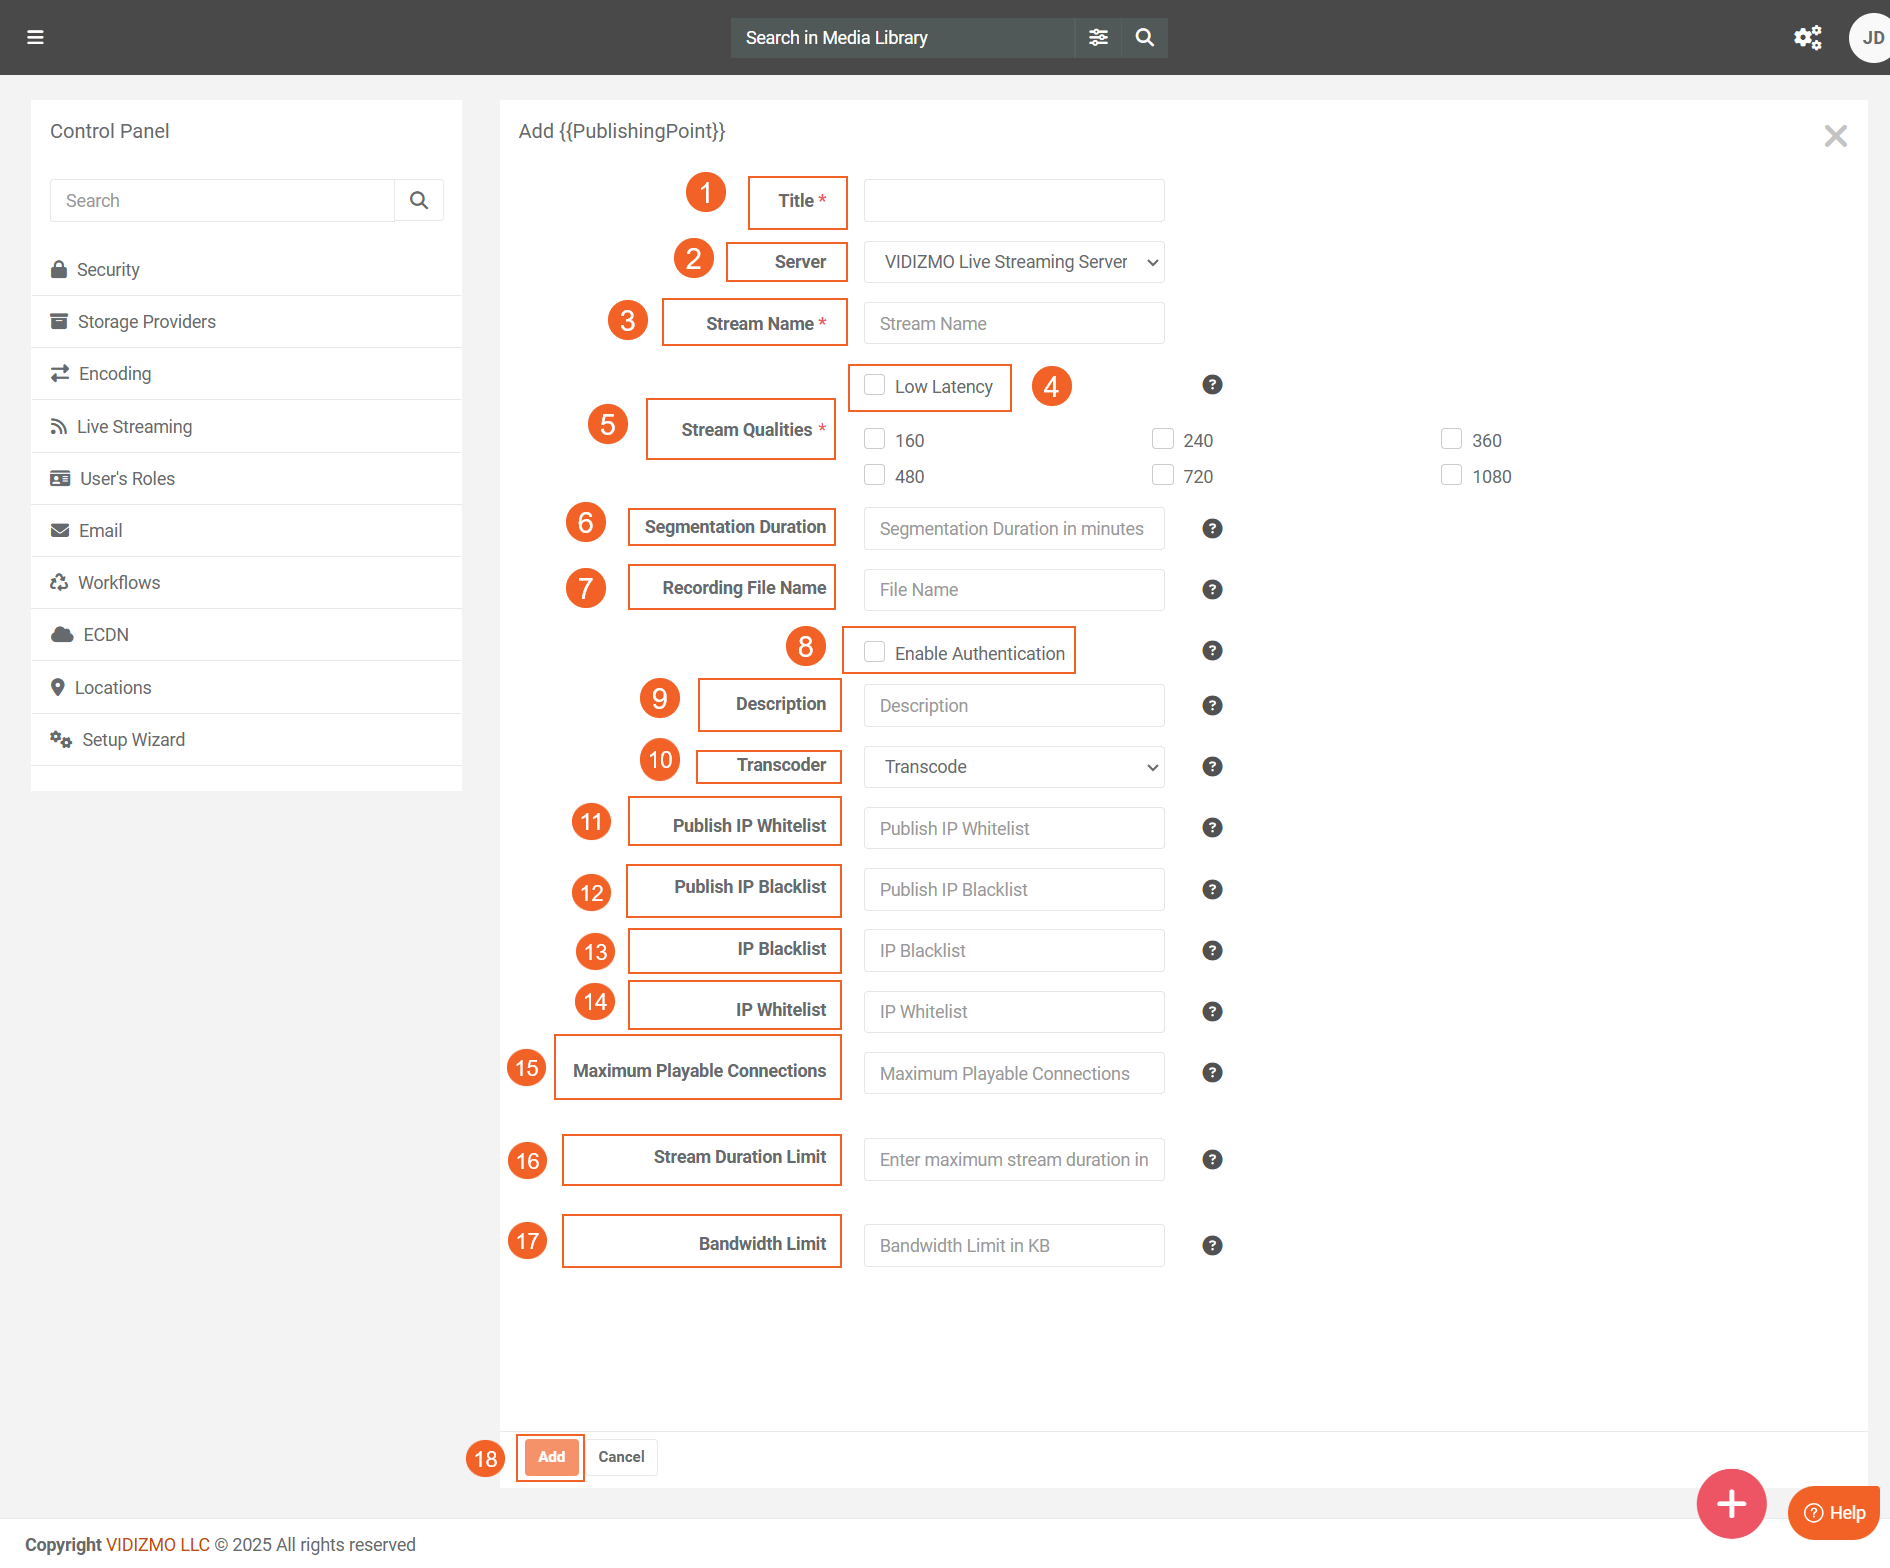The height and width of the screenshot is (1568, 1890).
Task: Open search filter options icon
Action: point(1098,37)
